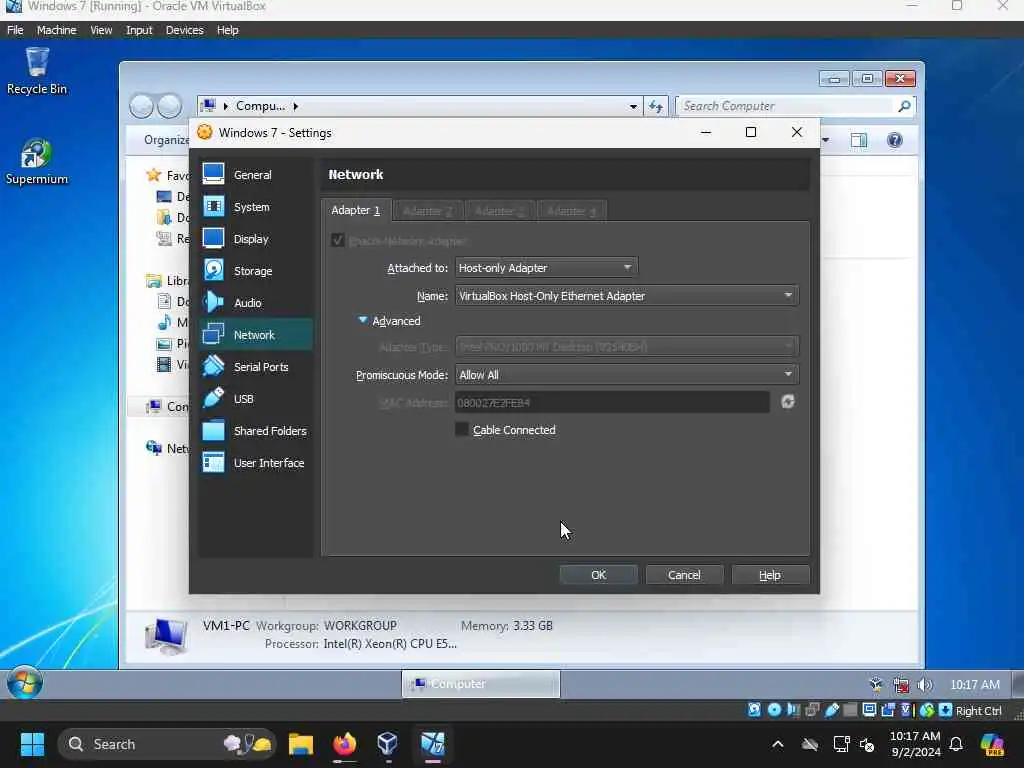Open the Storage settings category

point(255,270)
